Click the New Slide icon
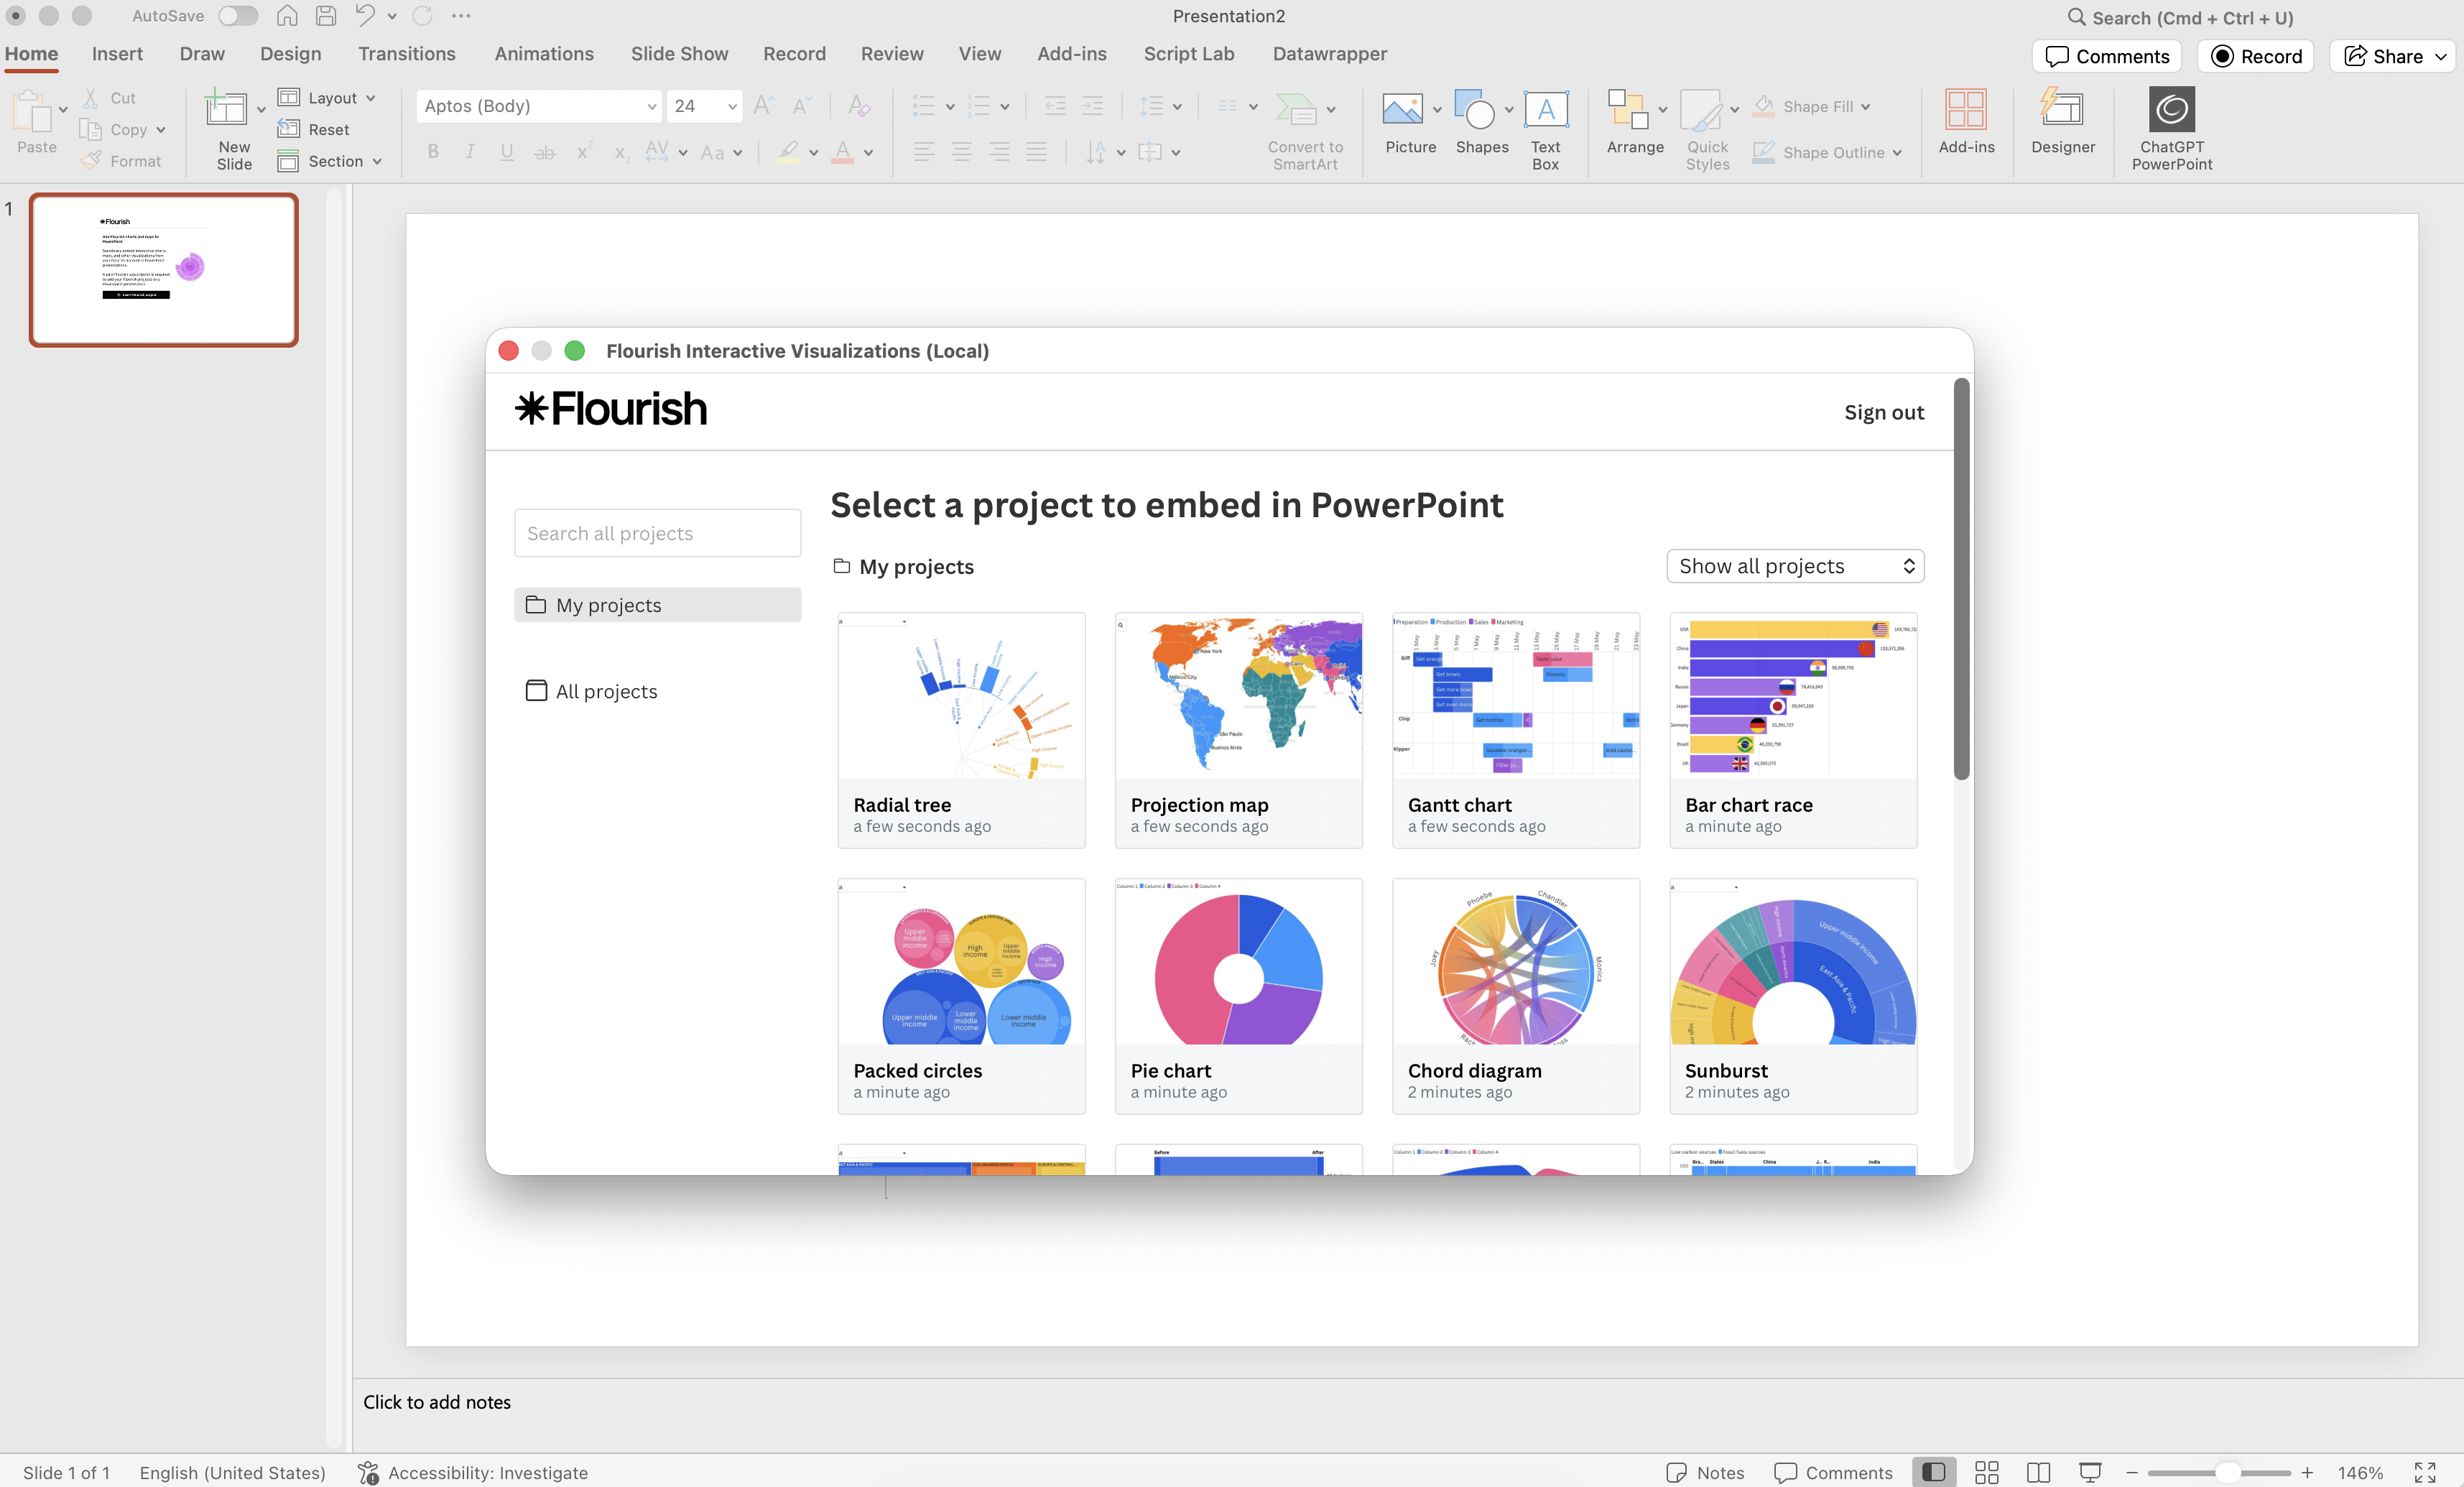 coord(226,110)
